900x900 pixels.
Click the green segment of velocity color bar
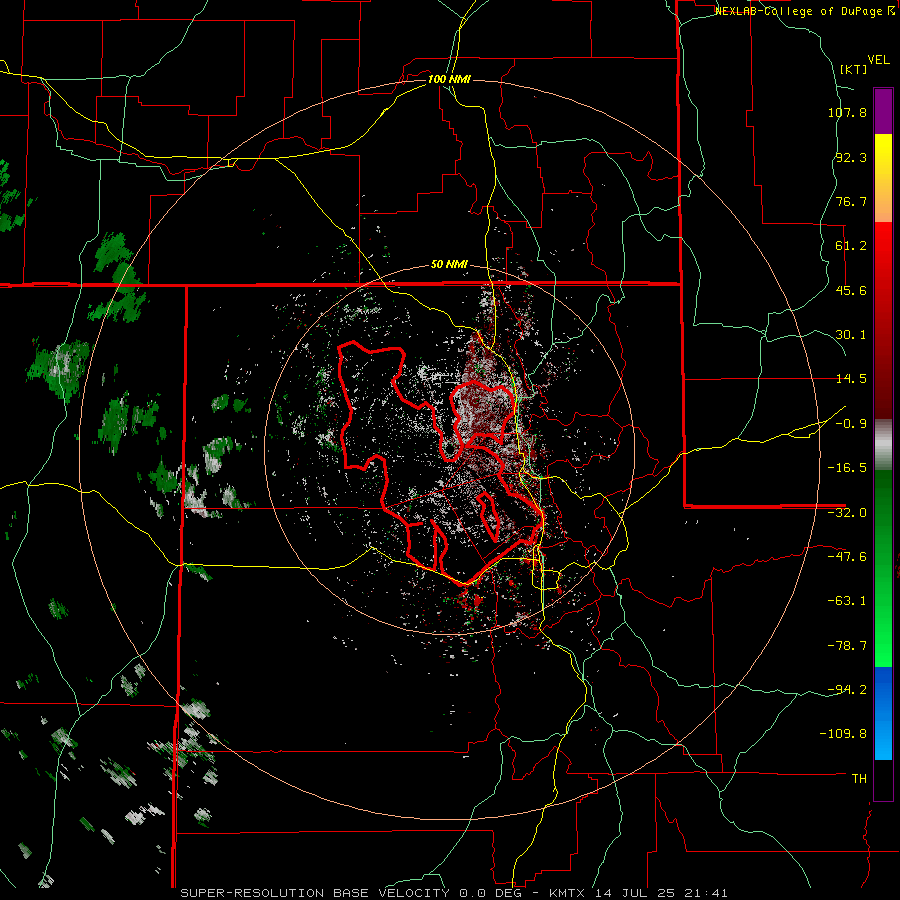[x=883, y=568]
